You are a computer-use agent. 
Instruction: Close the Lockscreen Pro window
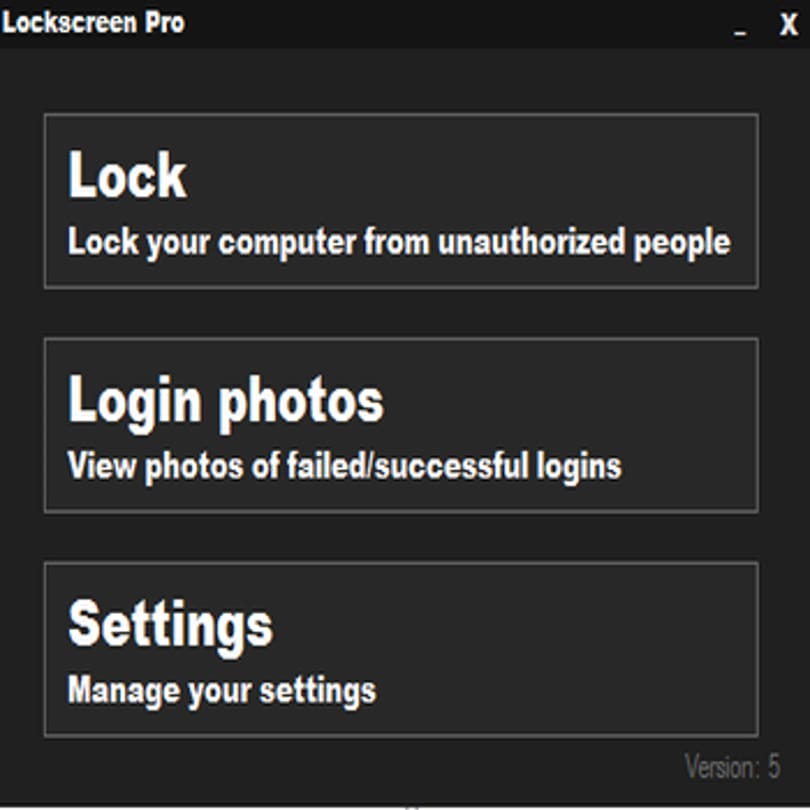coord(788,25)
